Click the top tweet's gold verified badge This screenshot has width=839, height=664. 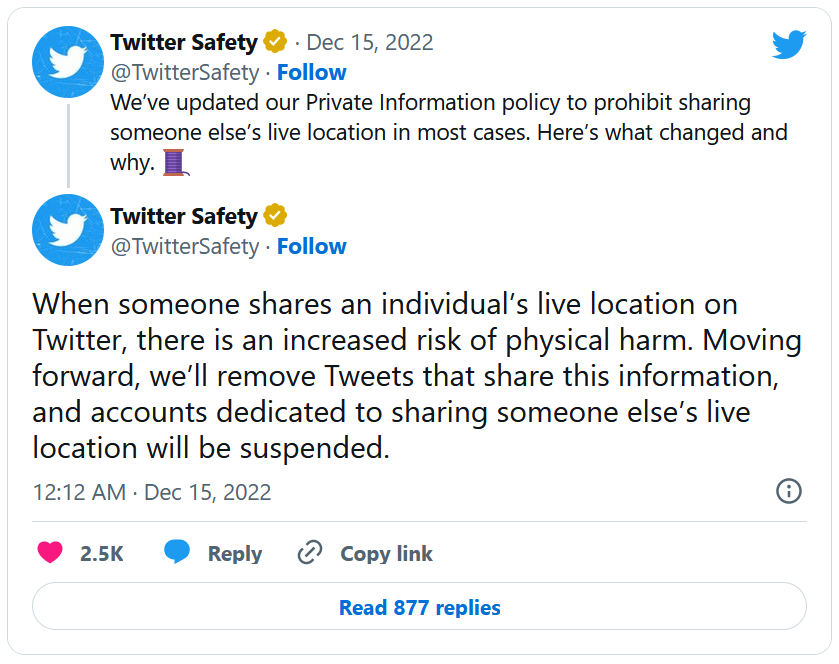[275, 43]
